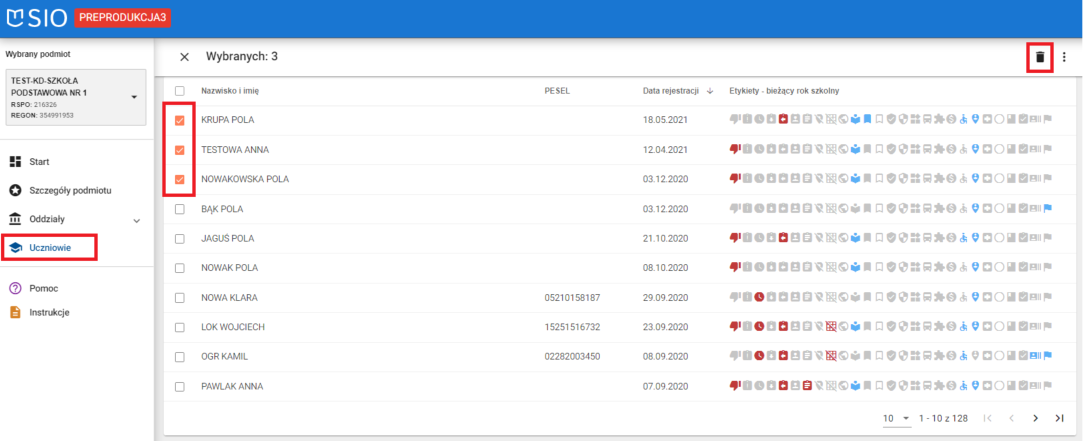Screen dimensions: 1083x441
Task: Click sort arrow beside Data rejestracji
Action: point(710,91)
